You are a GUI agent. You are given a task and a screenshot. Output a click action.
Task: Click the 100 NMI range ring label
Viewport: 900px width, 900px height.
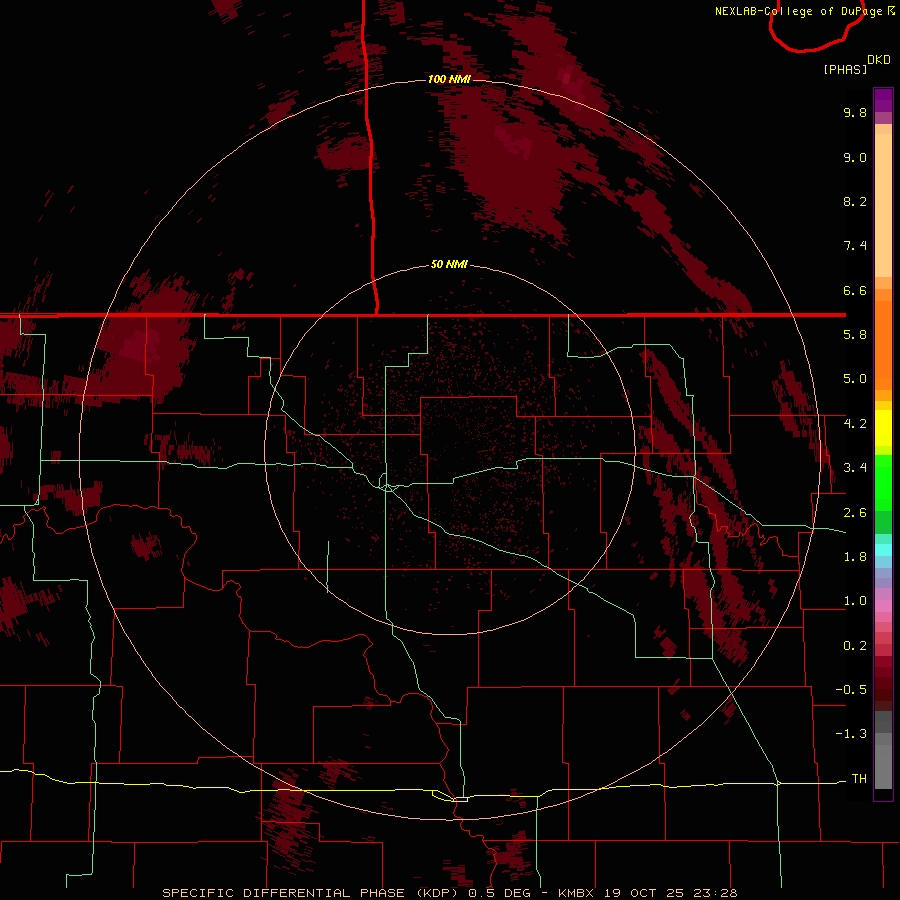coord(449,79)
